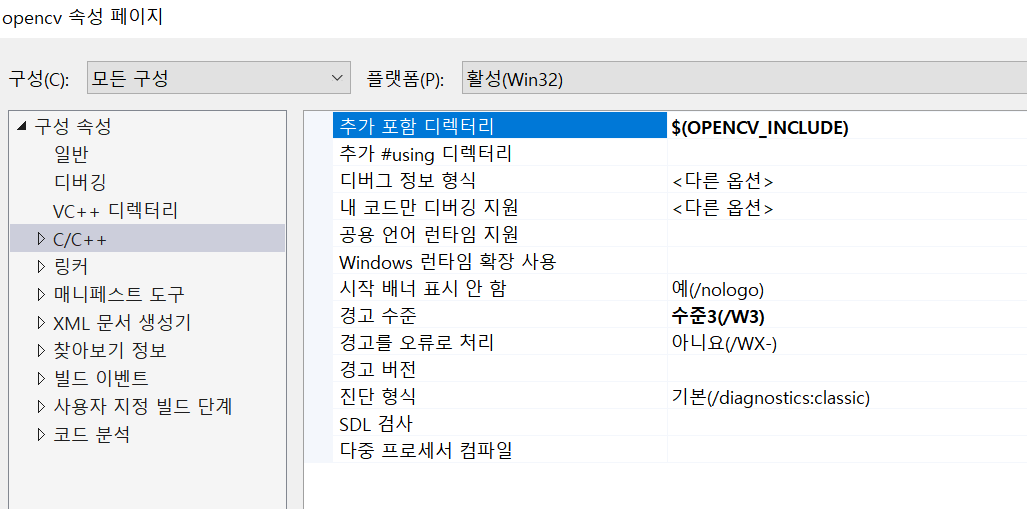Select 공용 언어 런타임 지원 property

[x=500, y=234]
